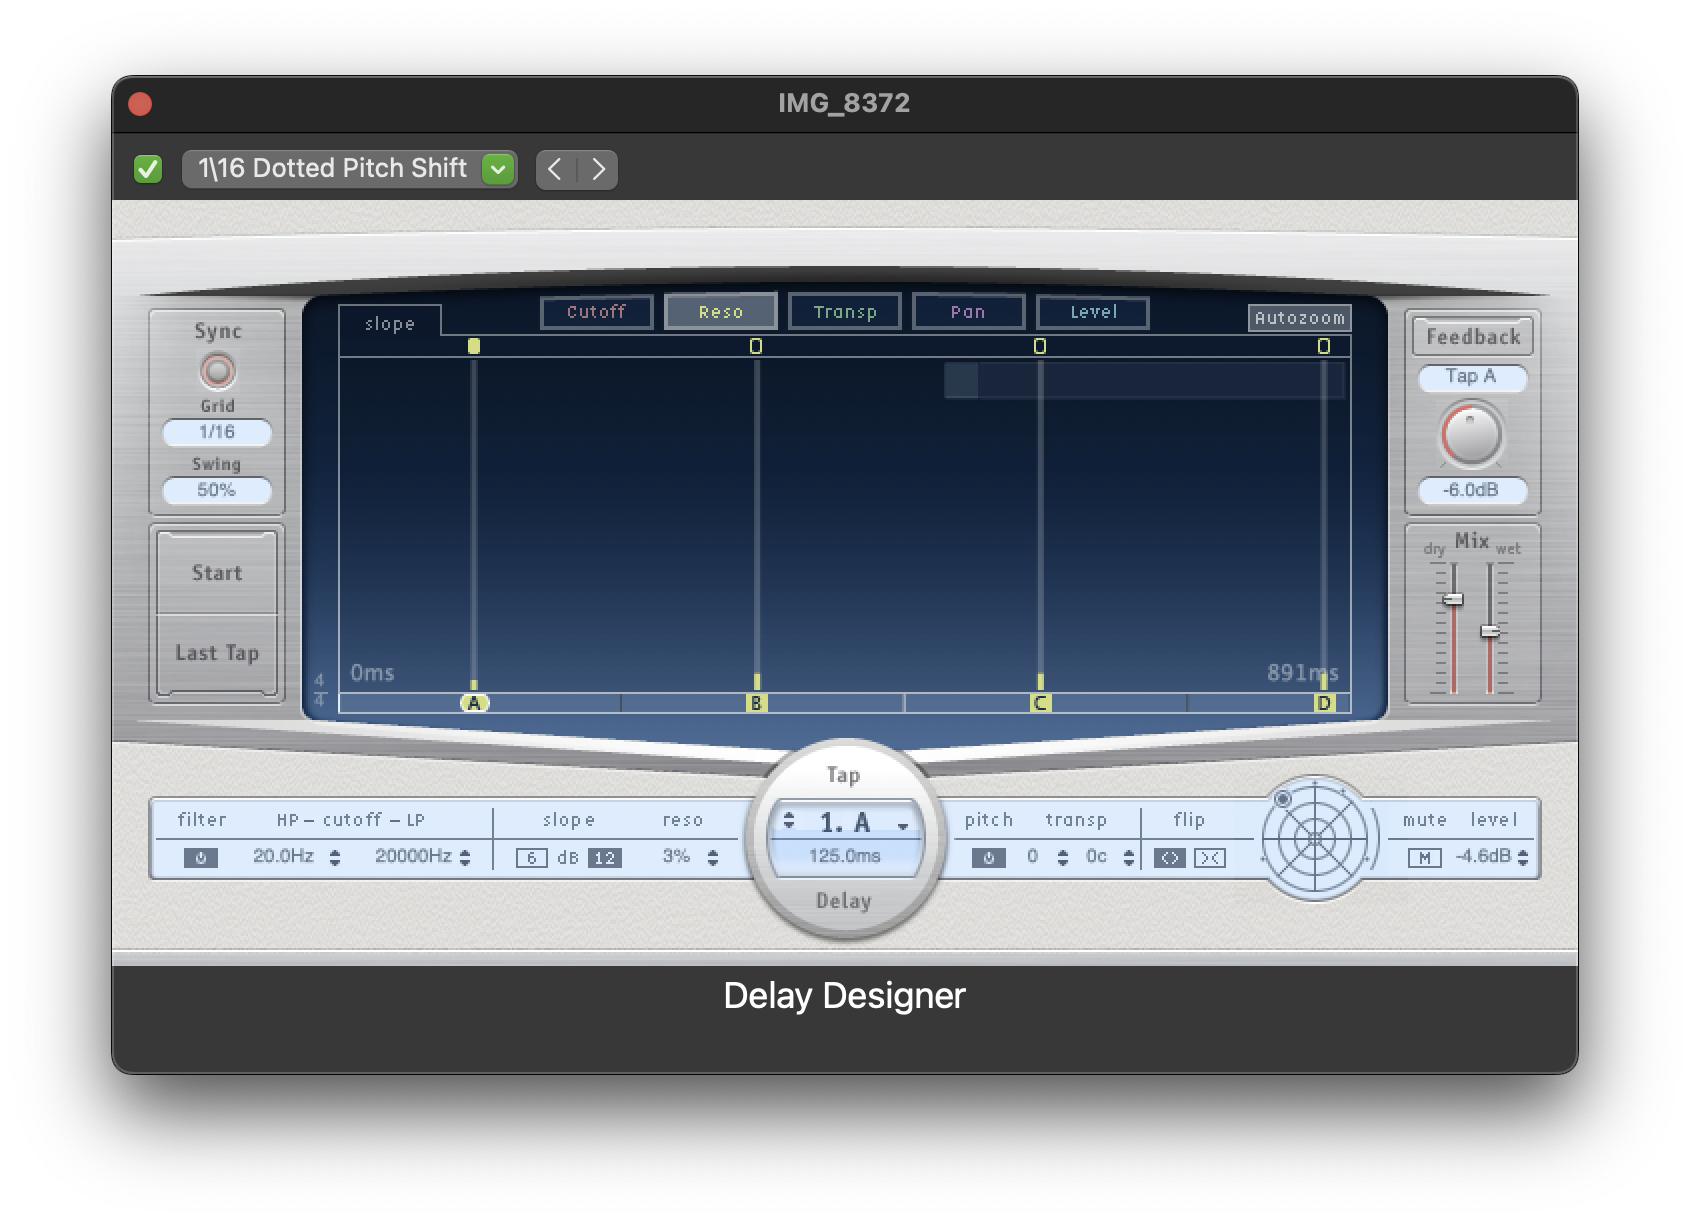Click tap D toggle at top of display
This screenshot has height=1222, width=1690.
coord(1324,346)
